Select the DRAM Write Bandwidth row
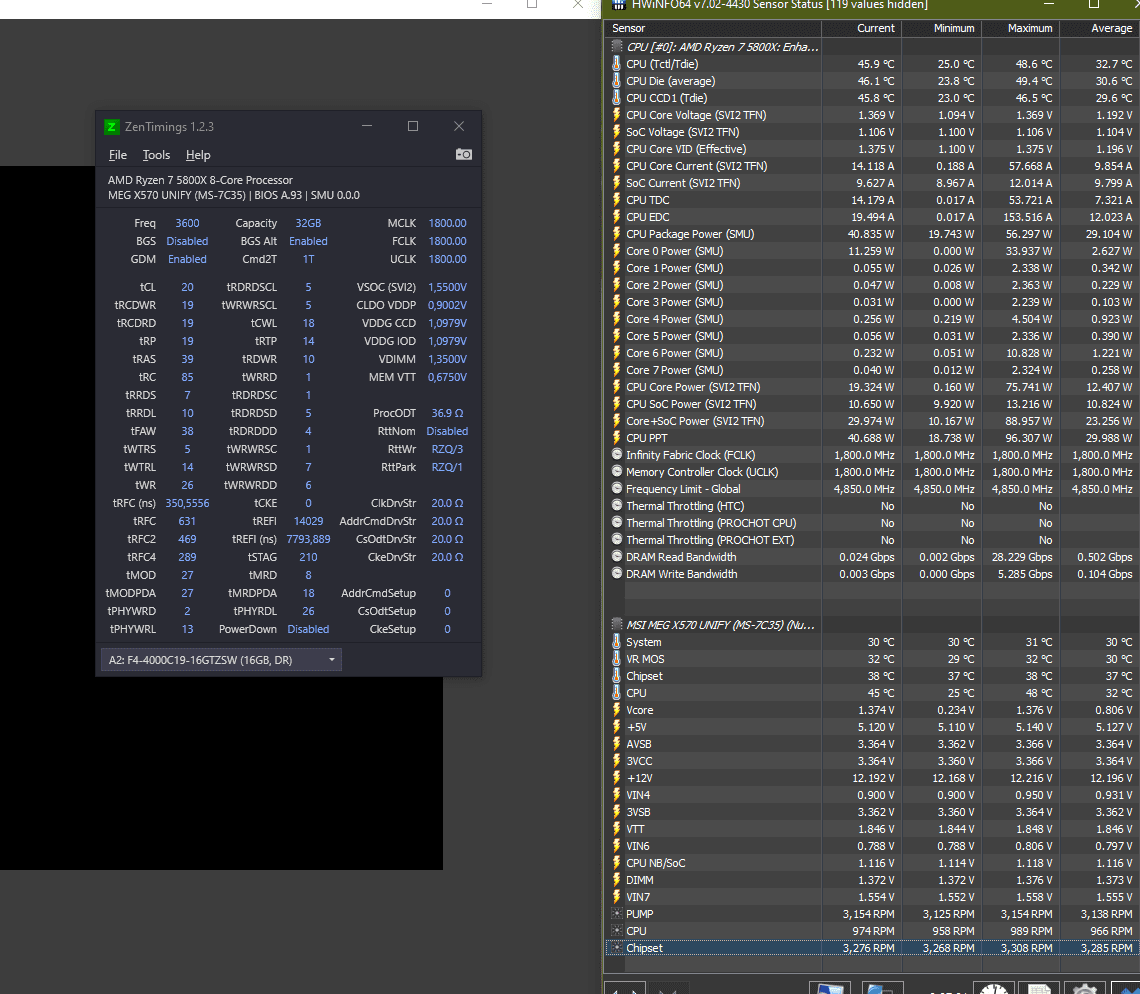Viewport: 1140px width, 994px height. tap(872, 574)
